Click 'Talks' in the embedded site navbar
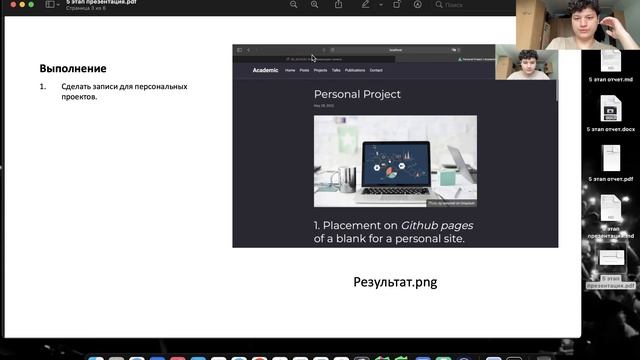Image resolution: width=640 pixels, height=360 pixels. [x=336, y=70]
